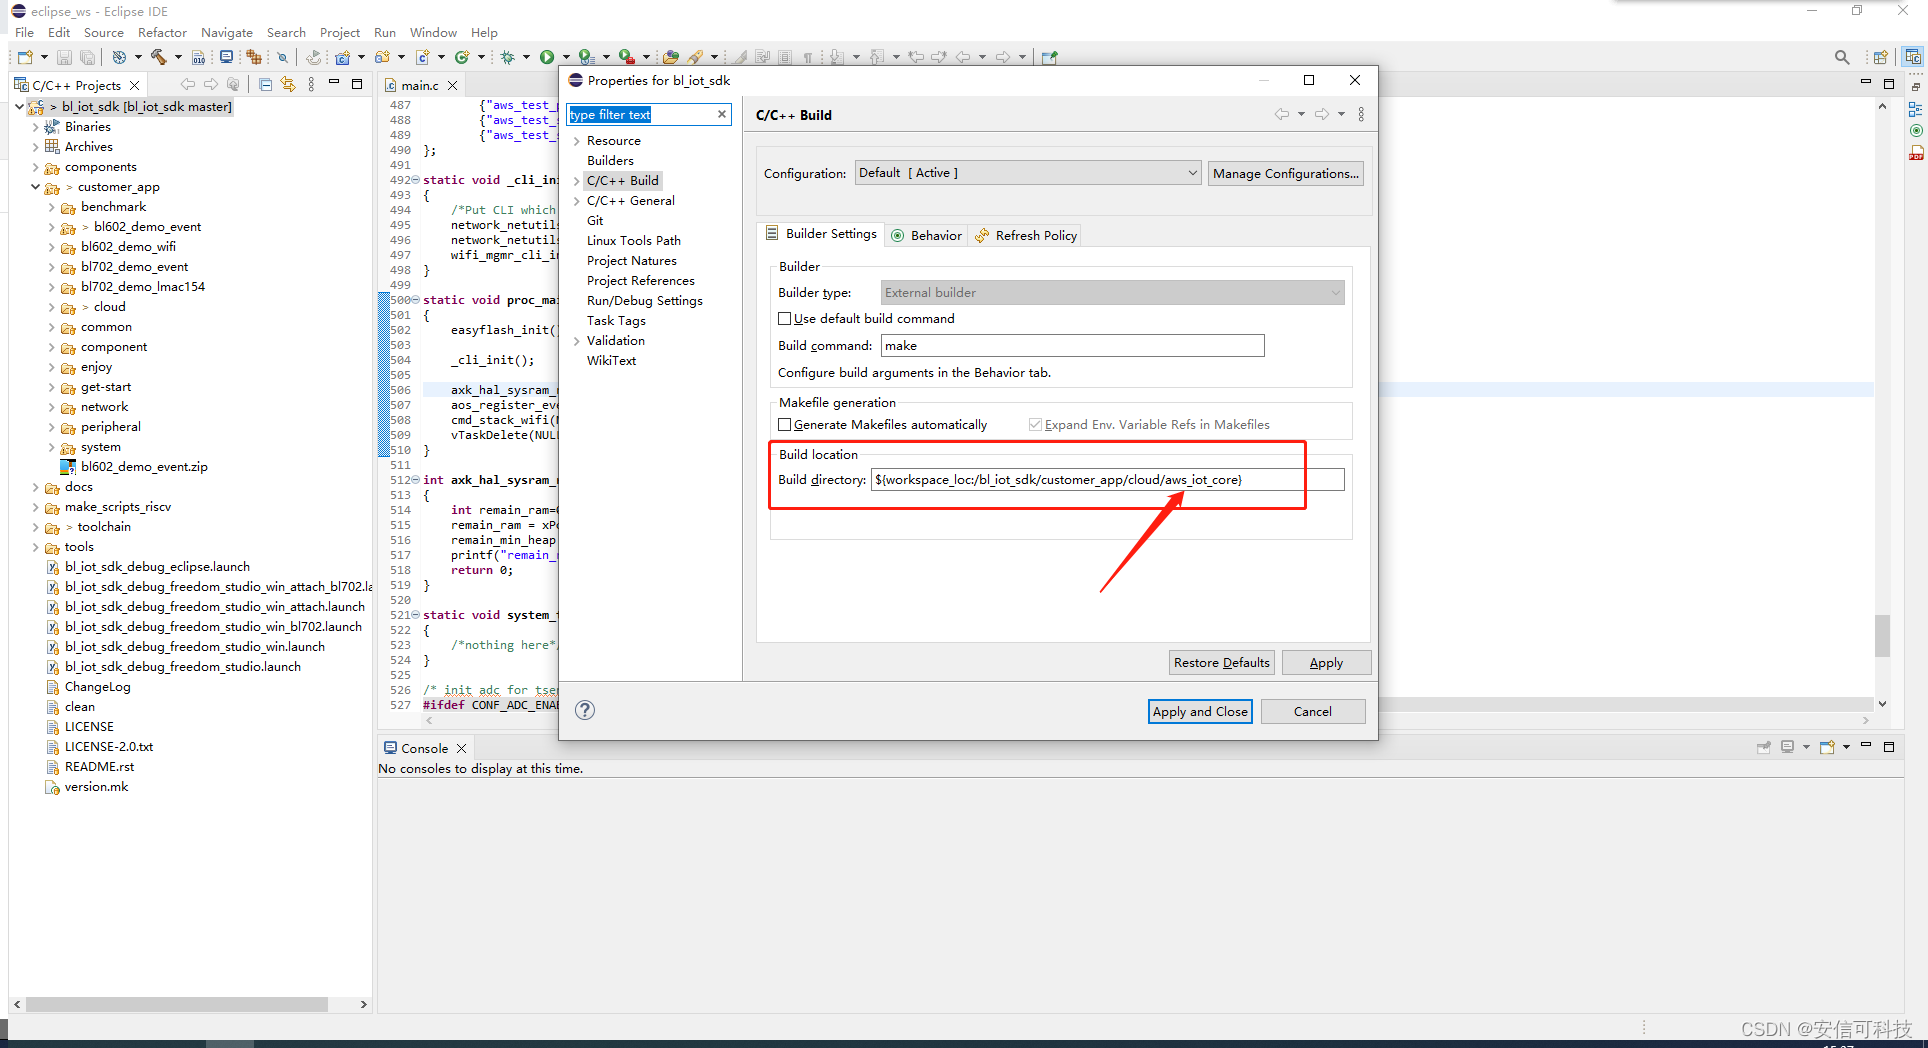Screen dimensions: 1928x1048
Task: Click Apply and Close
Action: [1200, 711]
